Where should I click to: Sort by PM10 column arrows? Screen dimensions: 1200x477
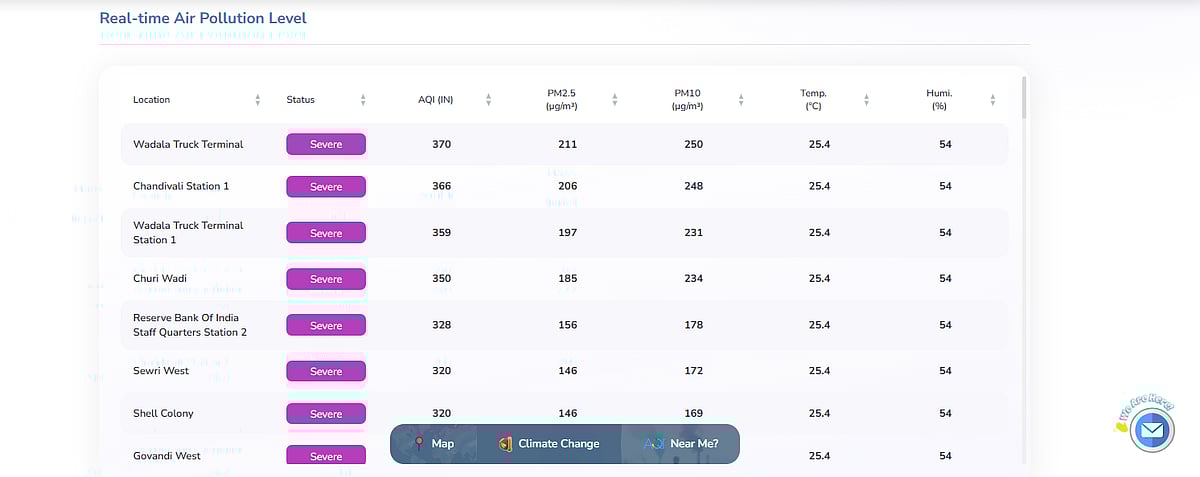741,100
